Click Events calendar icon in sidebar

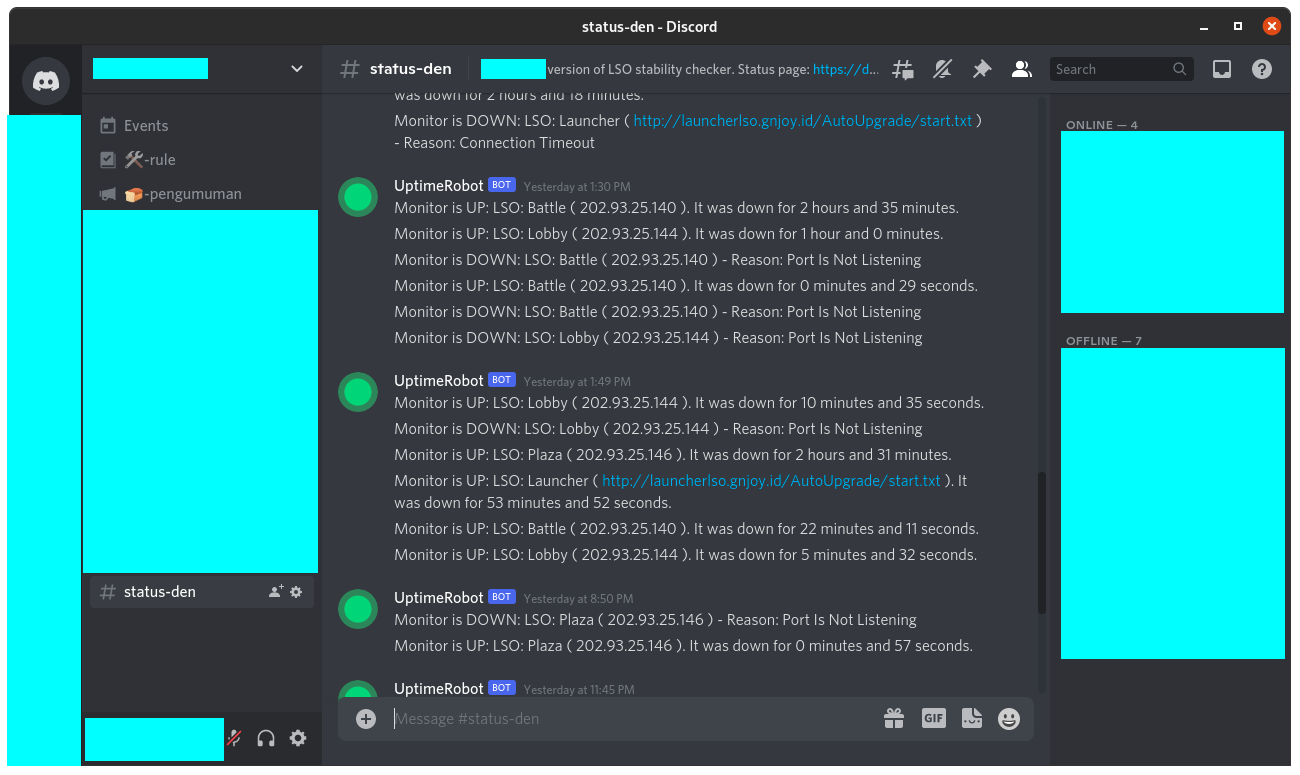[108, 125]
